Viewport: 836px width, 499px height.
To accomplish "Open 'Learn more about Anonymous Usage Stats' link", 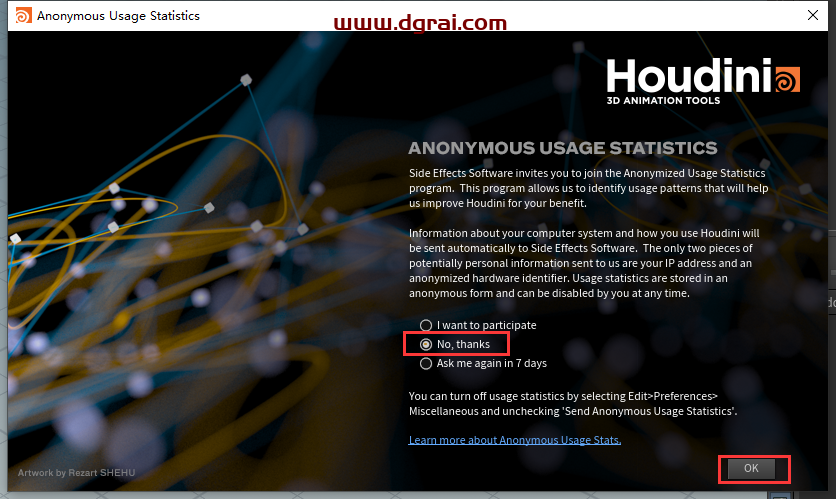I will coord(515,440).
